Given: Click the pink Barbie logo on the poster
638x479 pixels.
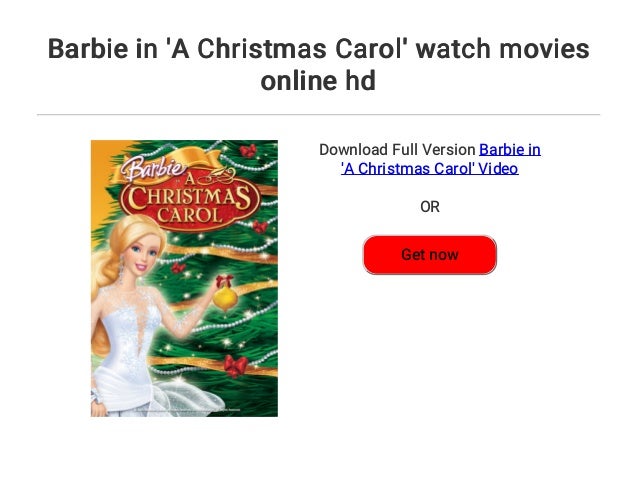Looking at the screenshot, I should click(x=154, y=168).
